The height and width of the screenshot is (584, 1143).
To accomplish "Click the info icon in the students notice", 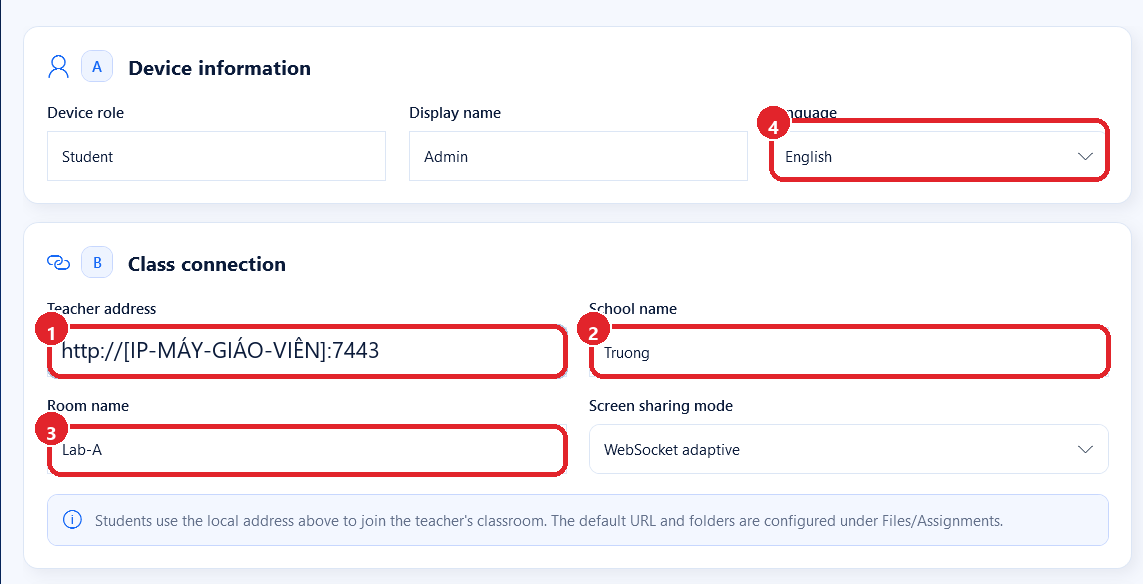I will pyautogui.click(x=72, y=520).
